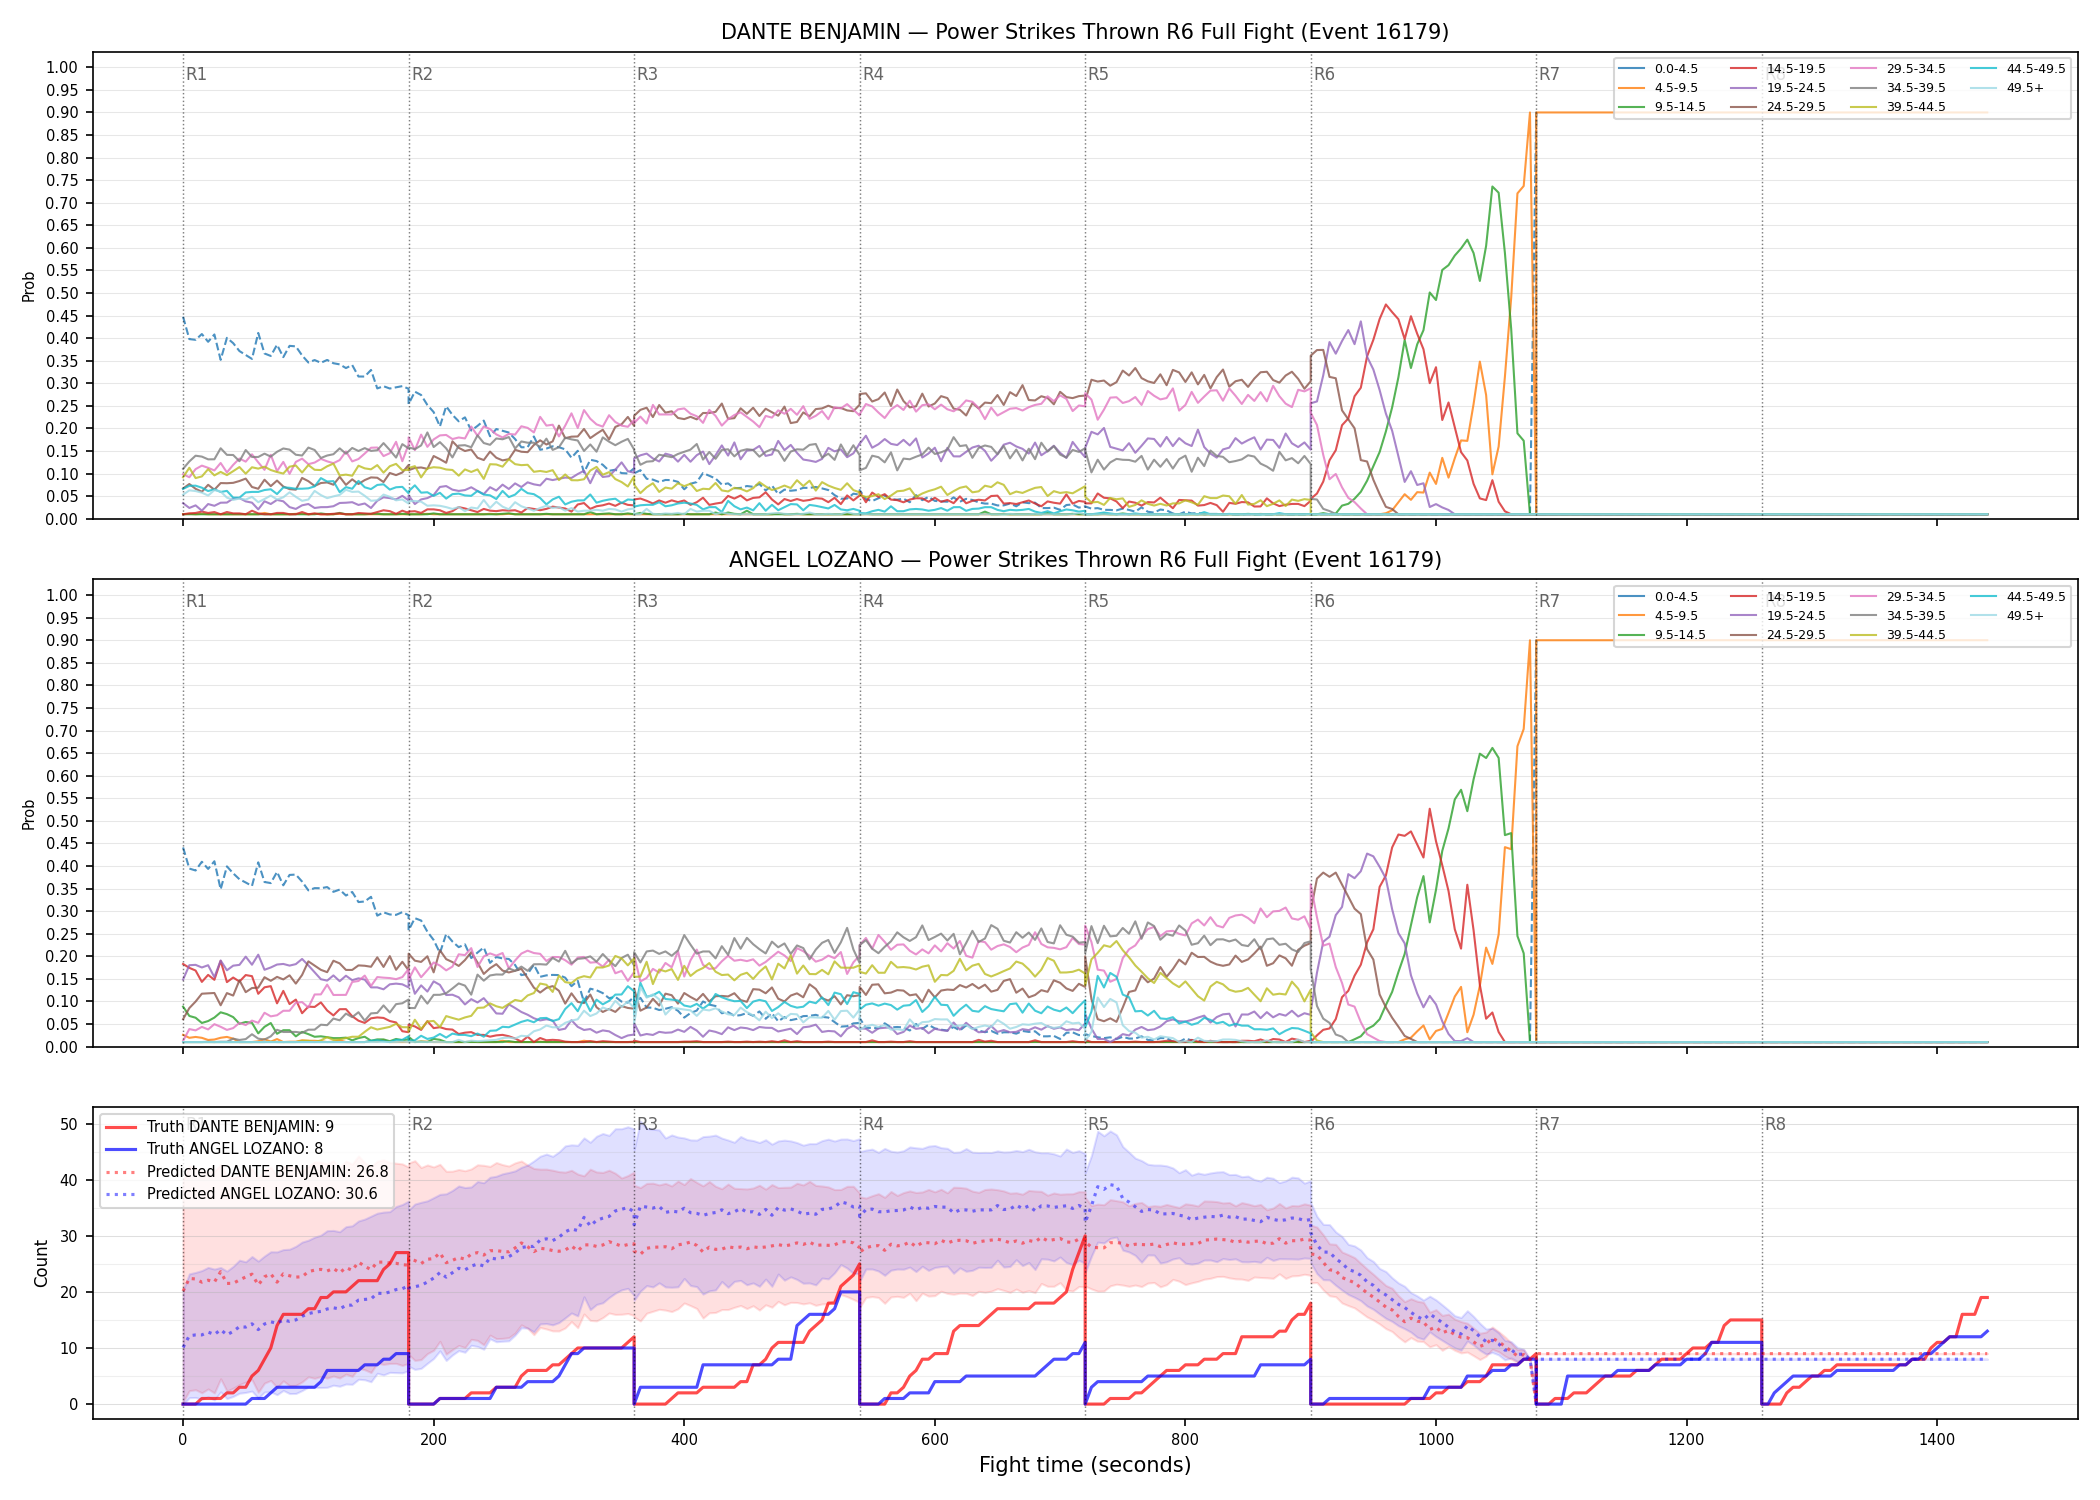Image resolution: width=2100 pixels, height=1500 pixels.
Task: Click the "1400" tick on the fight time axis
Action: [1937, 1439]
